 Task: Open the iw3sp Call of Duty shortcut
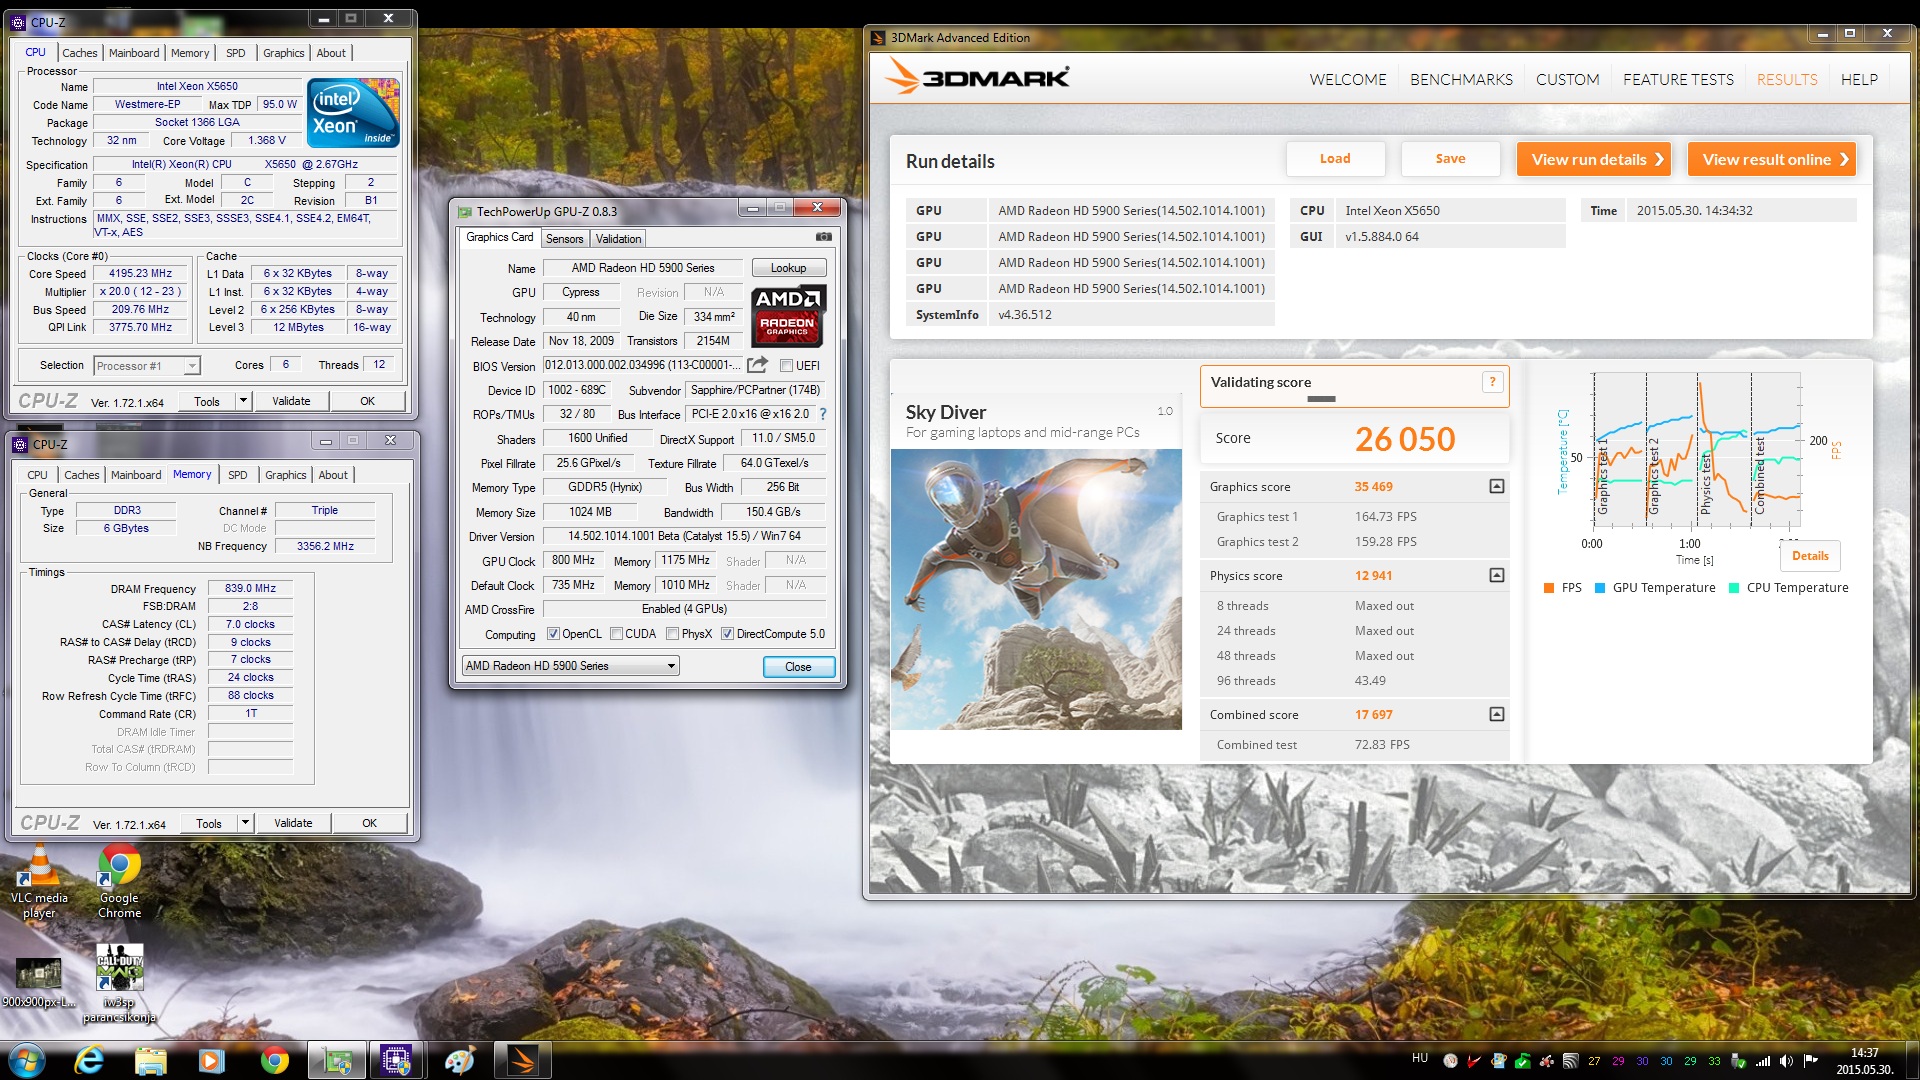(x=119, y=982)
